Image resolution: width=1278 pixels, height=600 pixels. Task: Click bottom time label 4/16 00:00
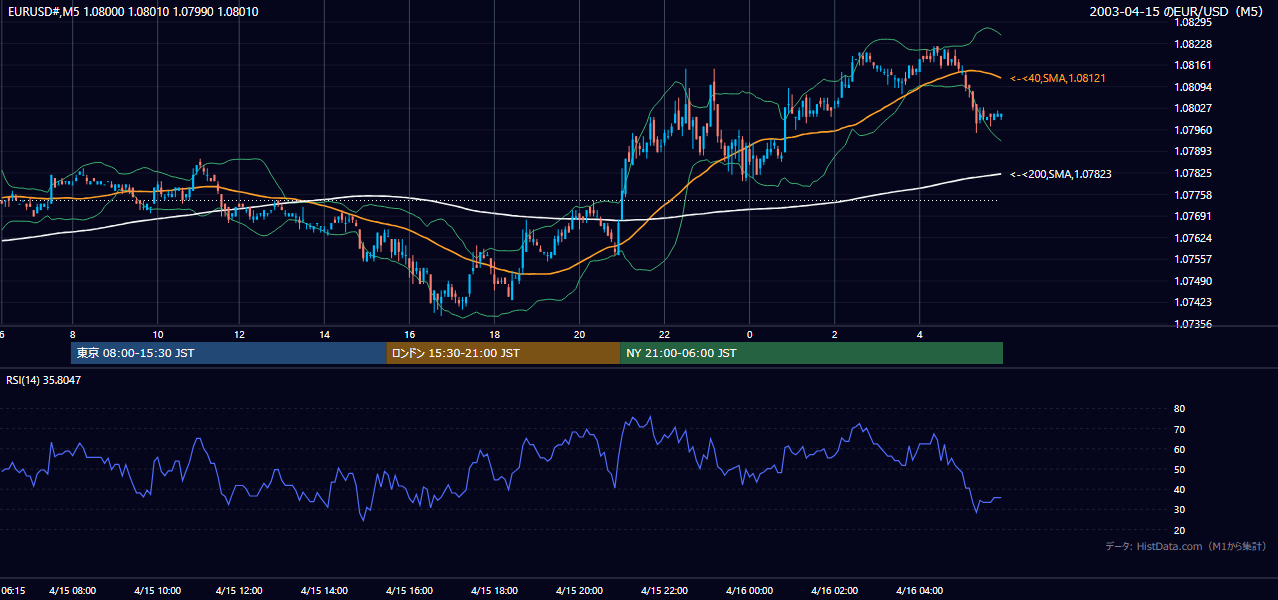(x=748, y=591)
